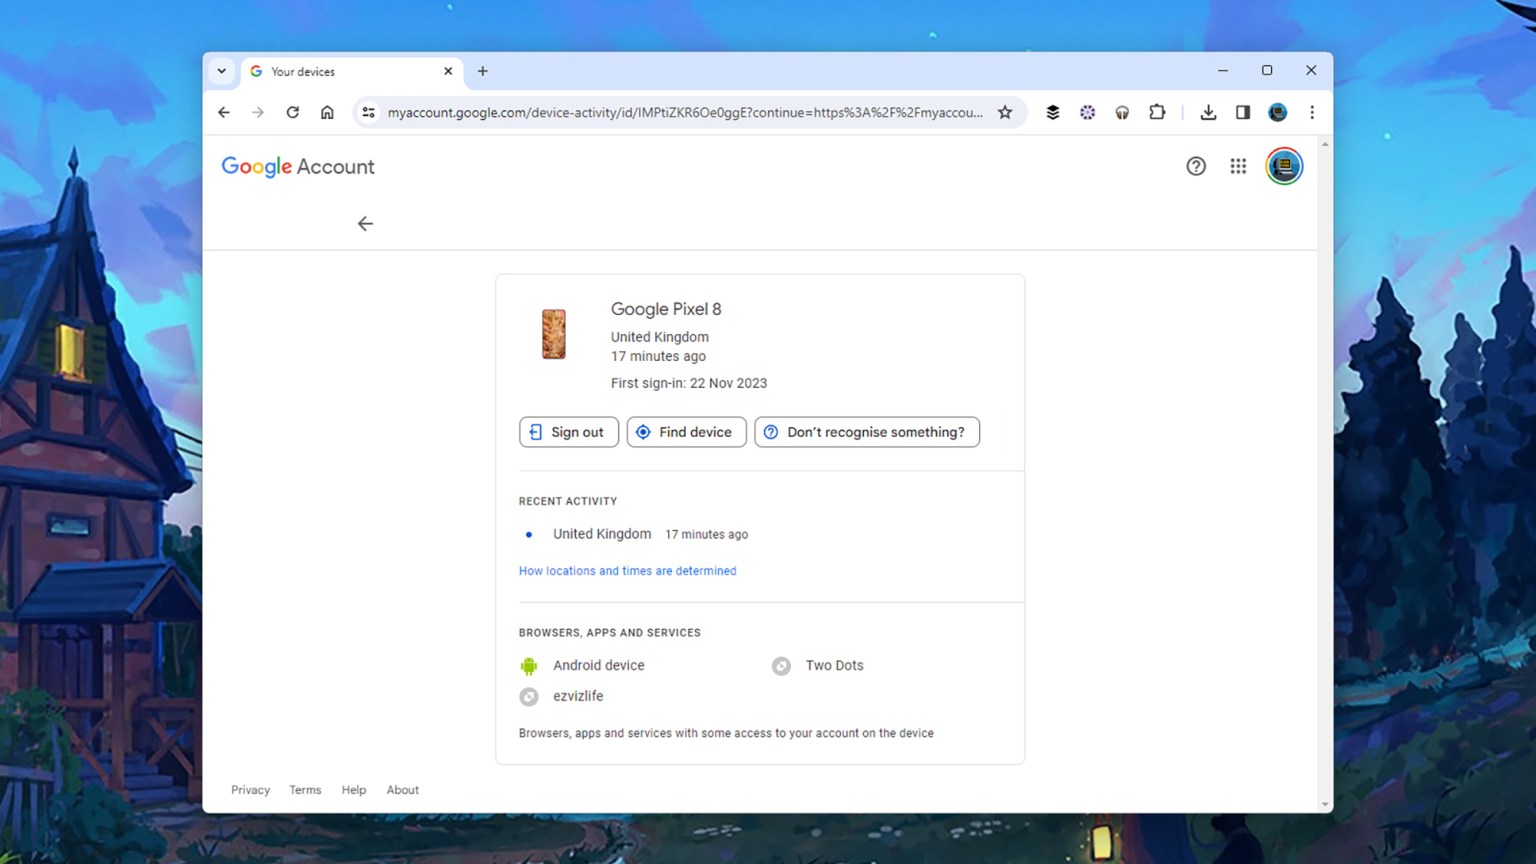This screenshot has width=1536, height=864.
Task: Click 'Don't recognise something?' button
Action: click(x=866, y=432)
